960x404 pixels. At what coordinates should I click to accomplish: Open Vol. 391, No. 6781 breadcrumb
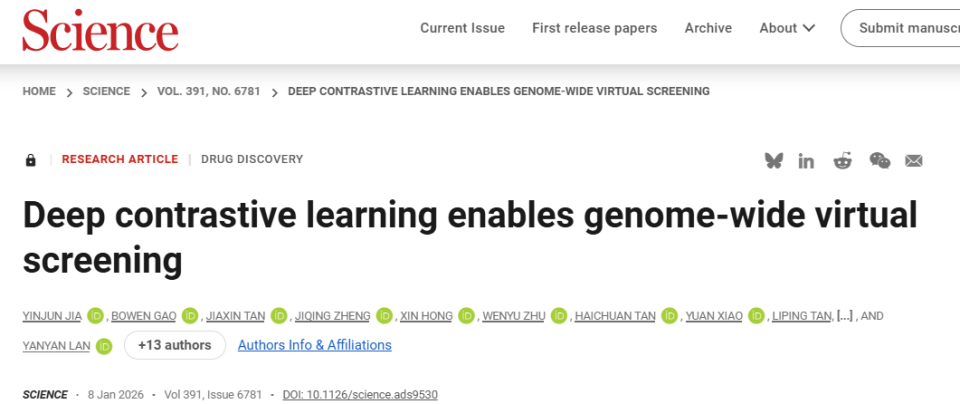(x=209, y=91)
